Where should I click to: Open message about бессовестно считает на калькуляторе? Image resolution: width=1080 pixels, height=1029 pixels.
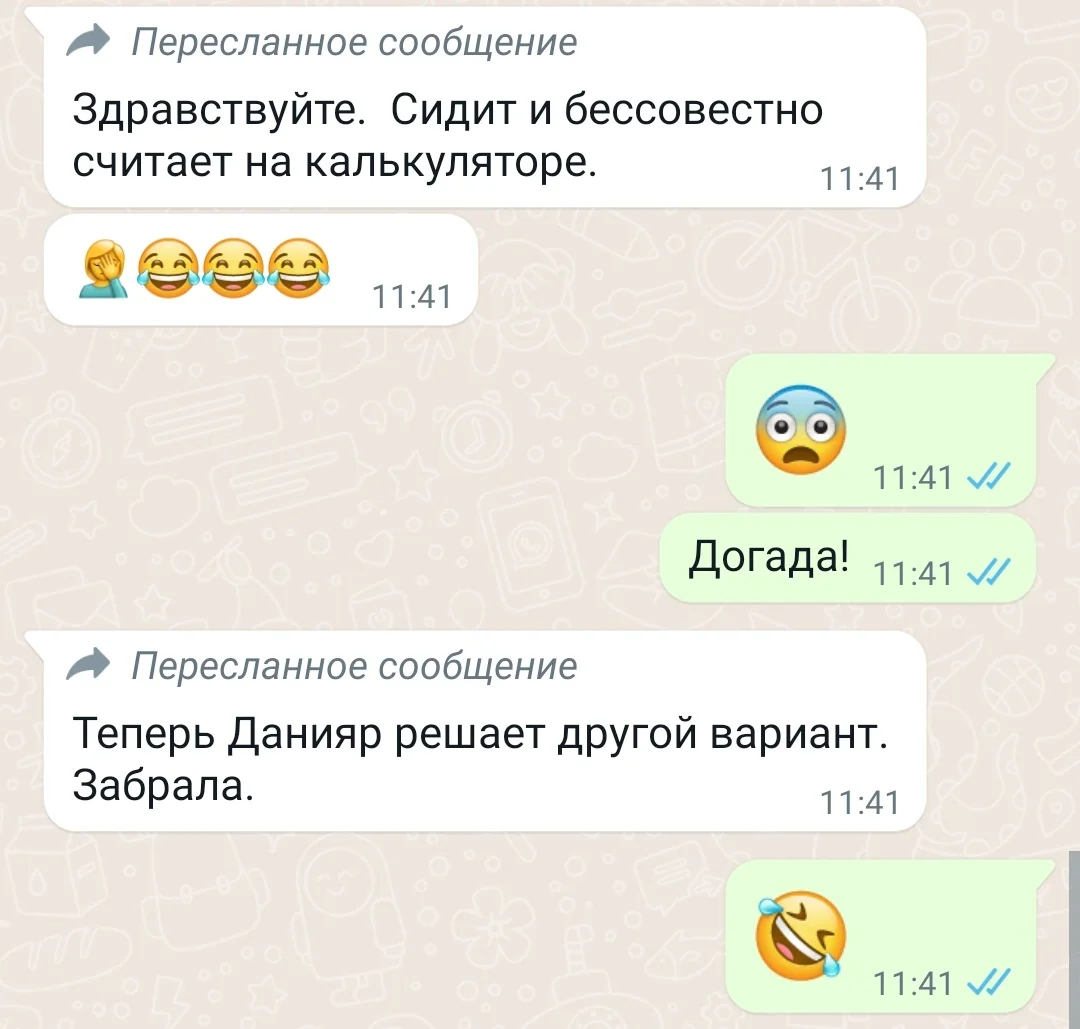click(x=485, y=108)
